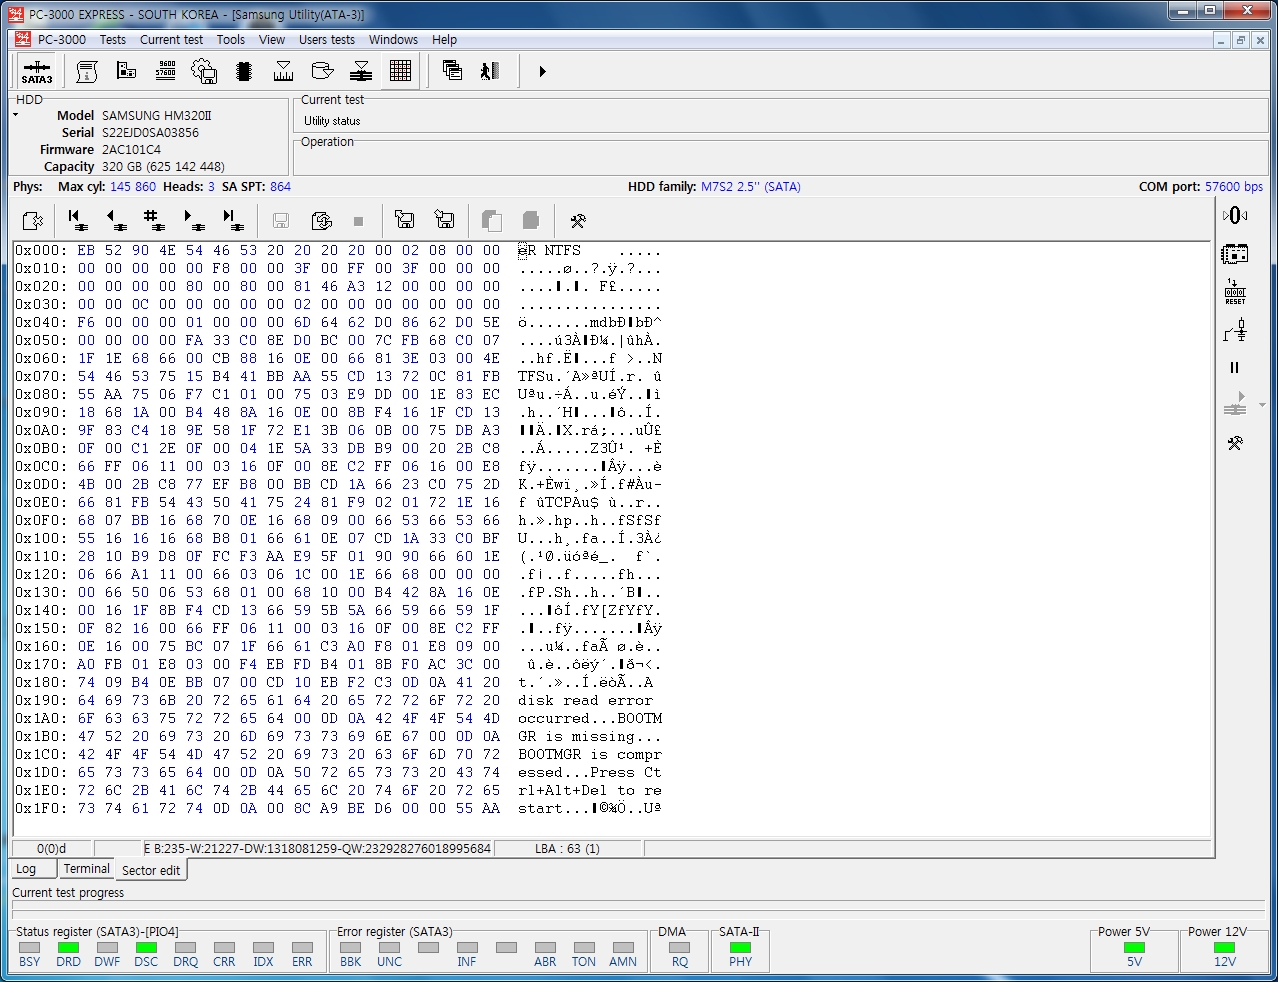This screenshot has width=1278, height=982.
Task: Switch to the Terminal tab
Action: (87, 869)
